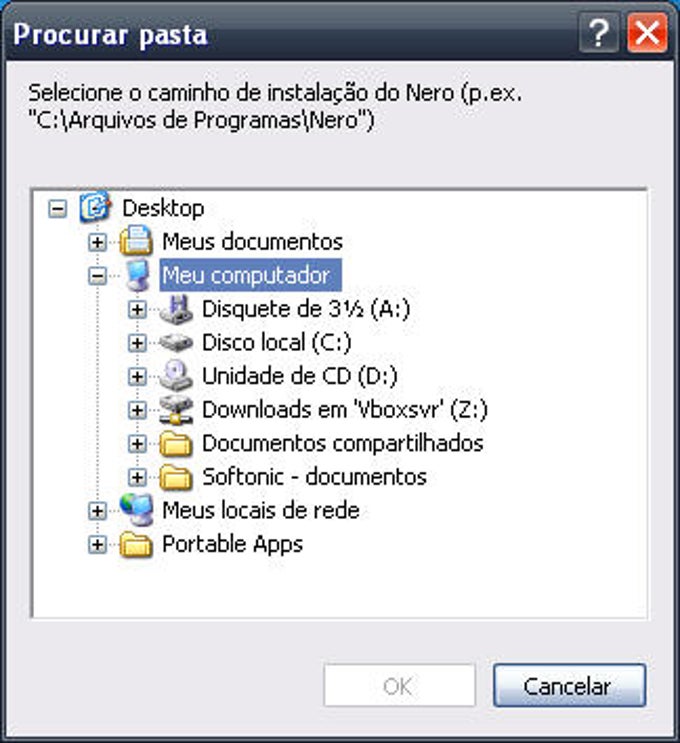Expand Downloads em 'Vboxsvr' (Z:) node
This screenshot has width=680, height=743.
point(137,410)
